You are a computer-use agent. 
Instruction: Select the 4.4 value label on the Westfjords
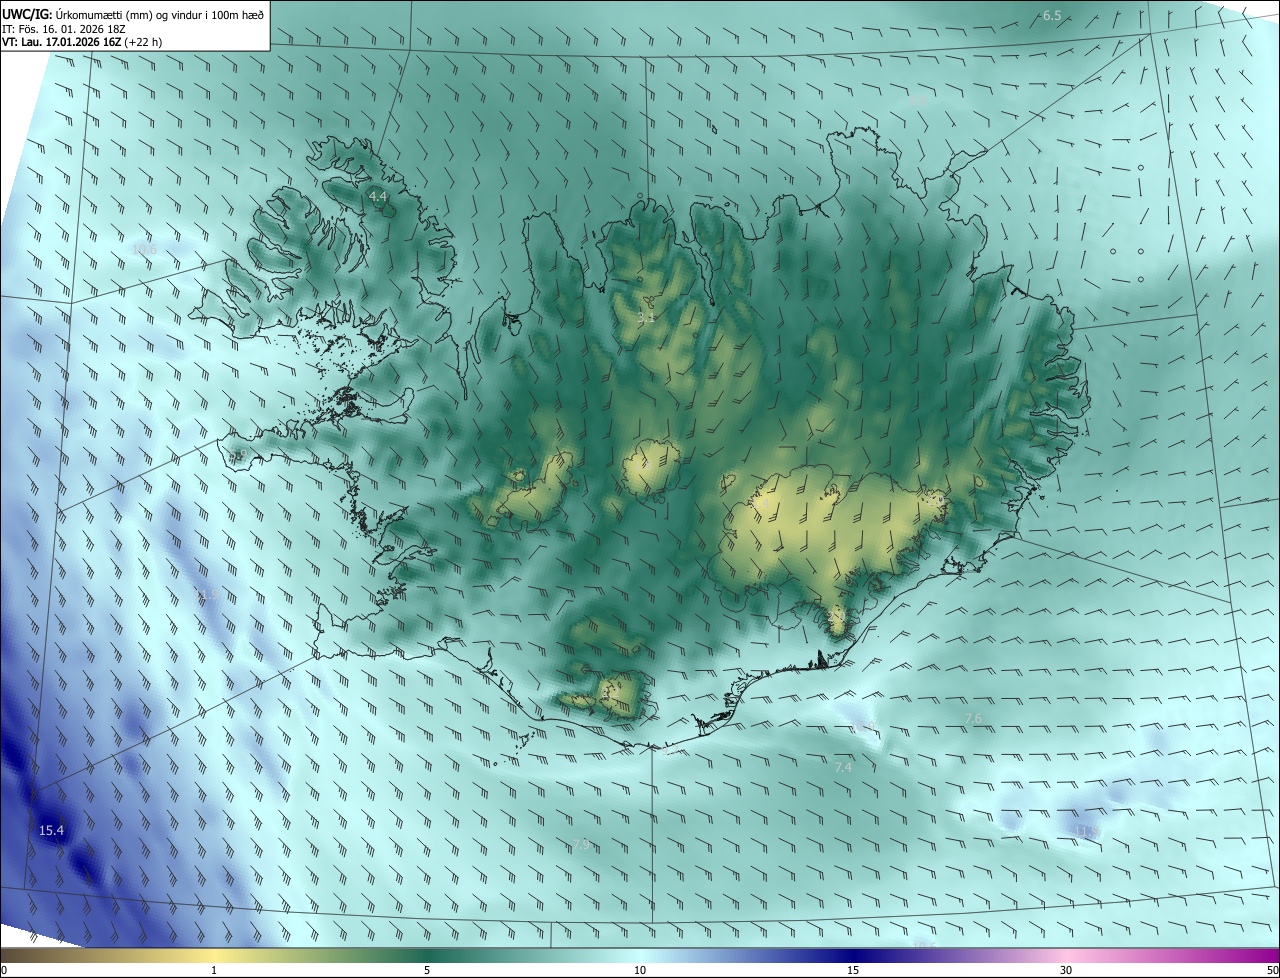click(x=378, y=197)
